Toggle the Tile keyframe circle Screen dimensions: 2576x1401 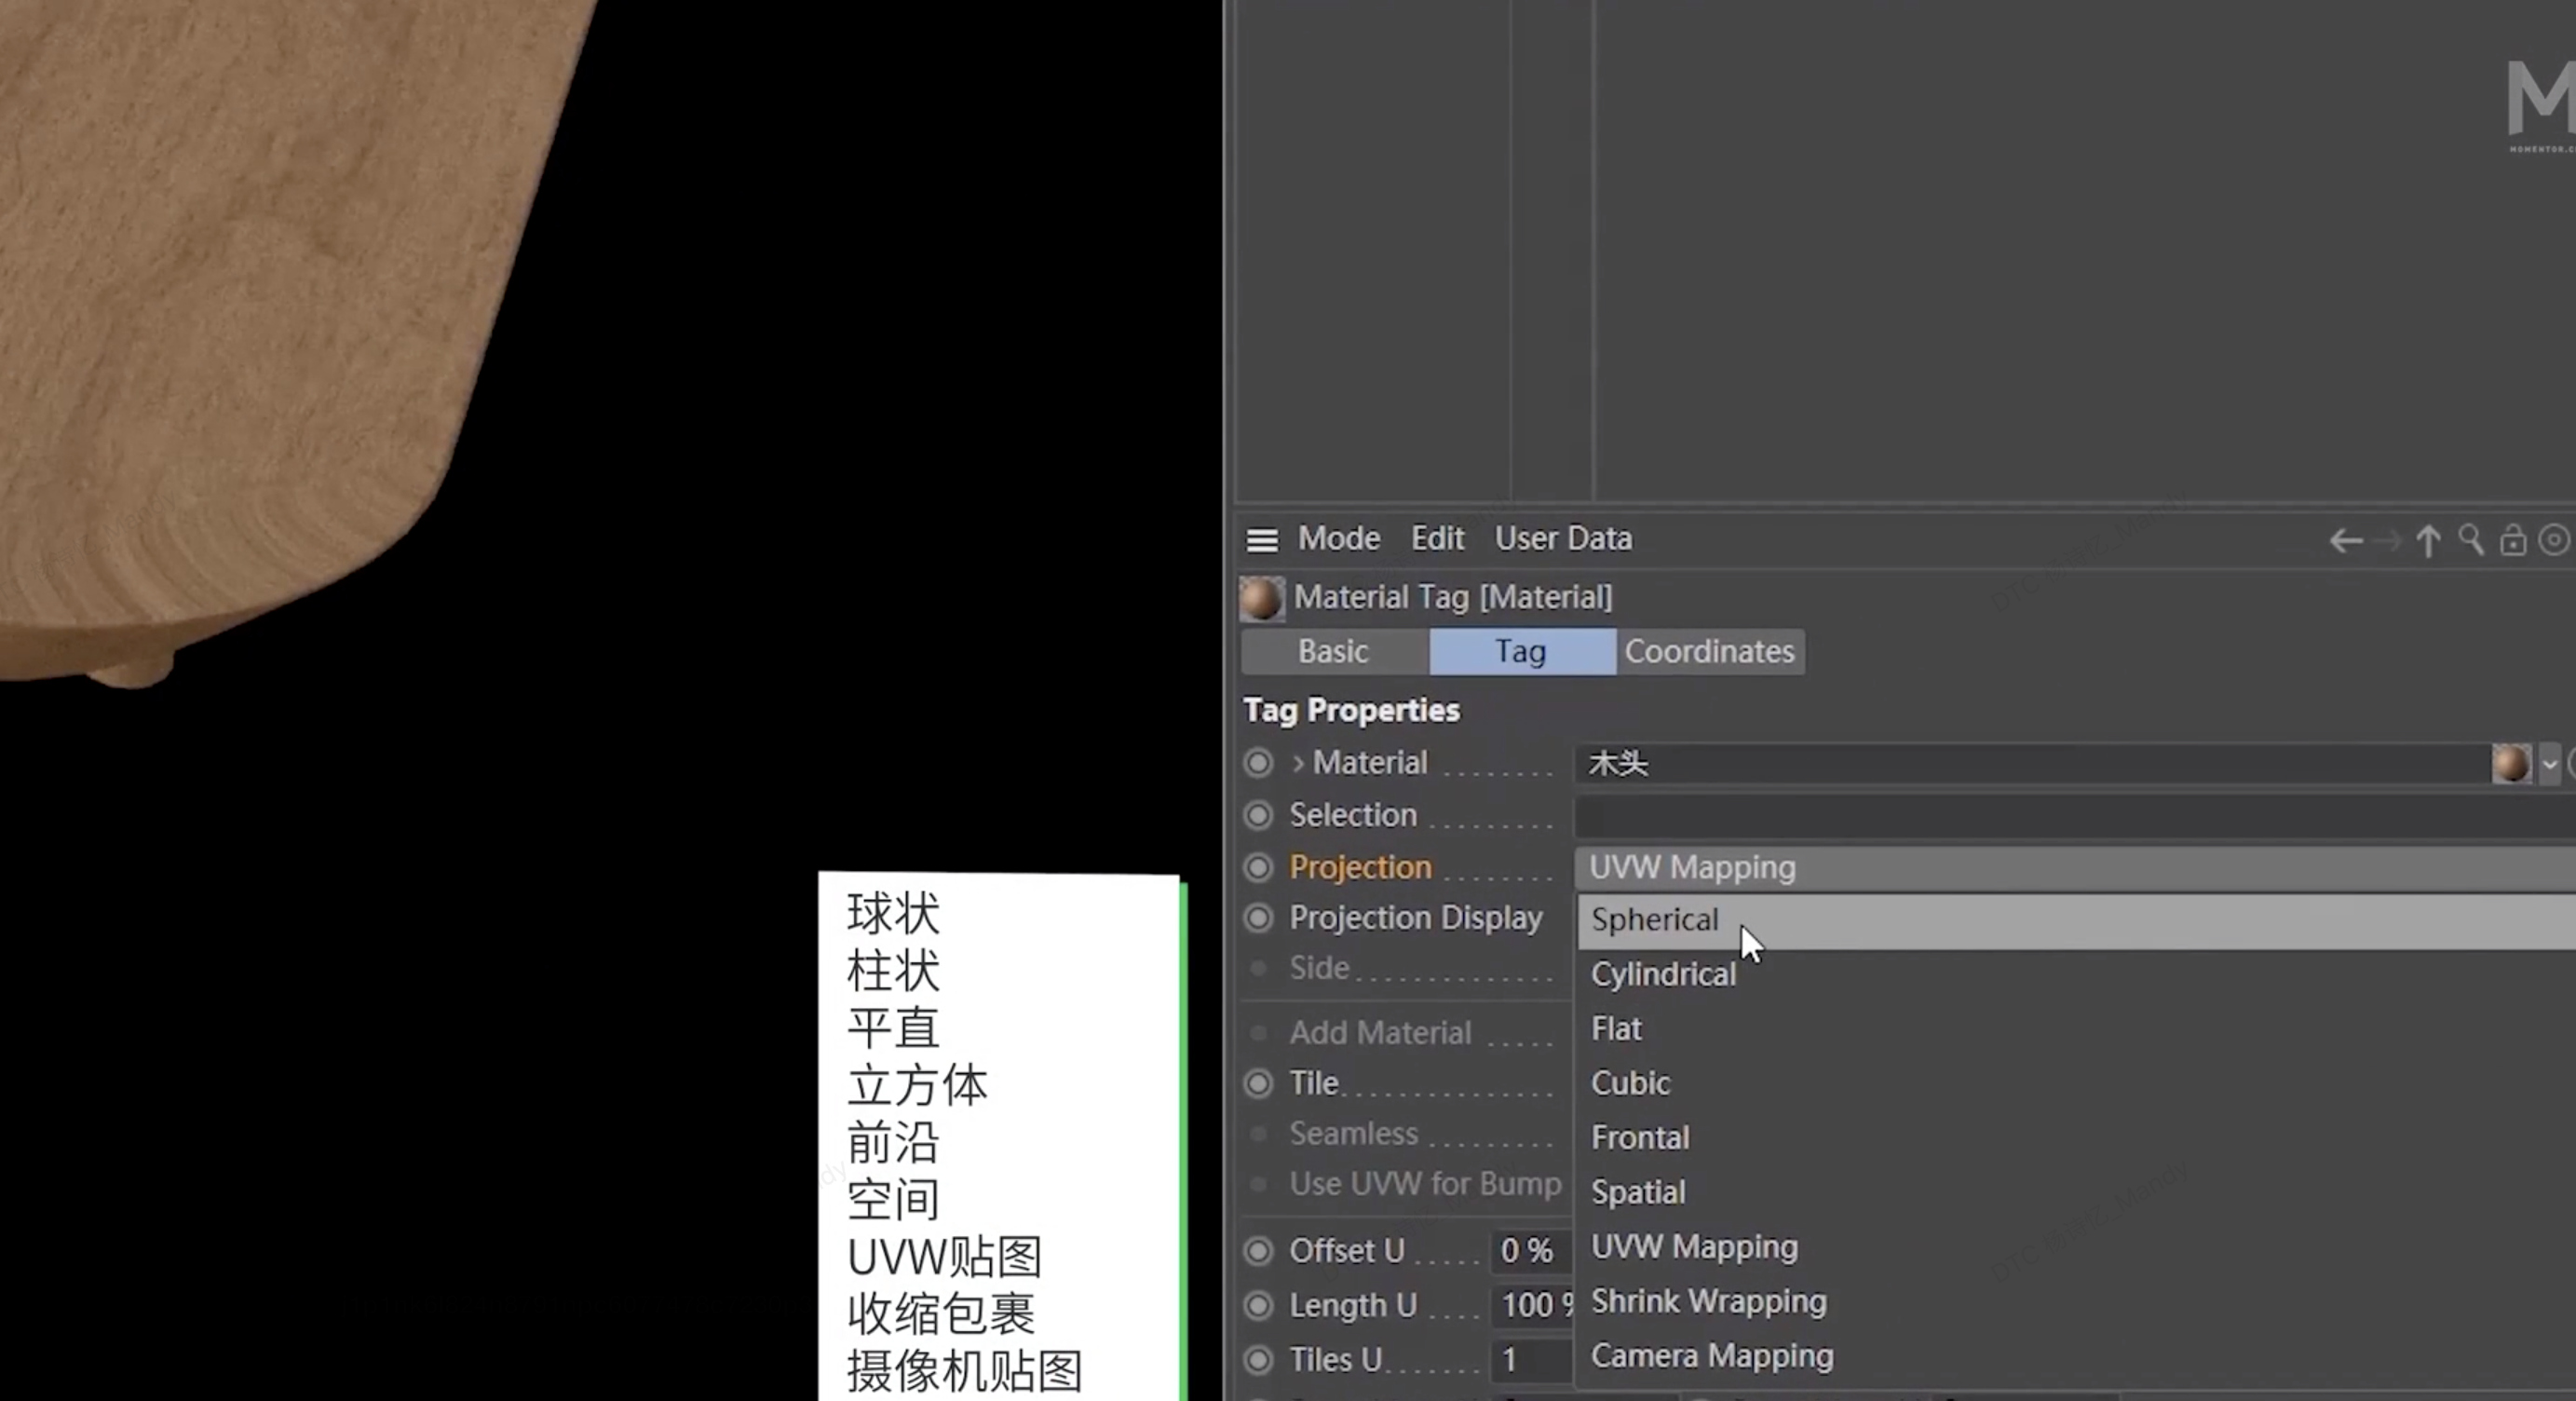click(x=1258, y=1083)
